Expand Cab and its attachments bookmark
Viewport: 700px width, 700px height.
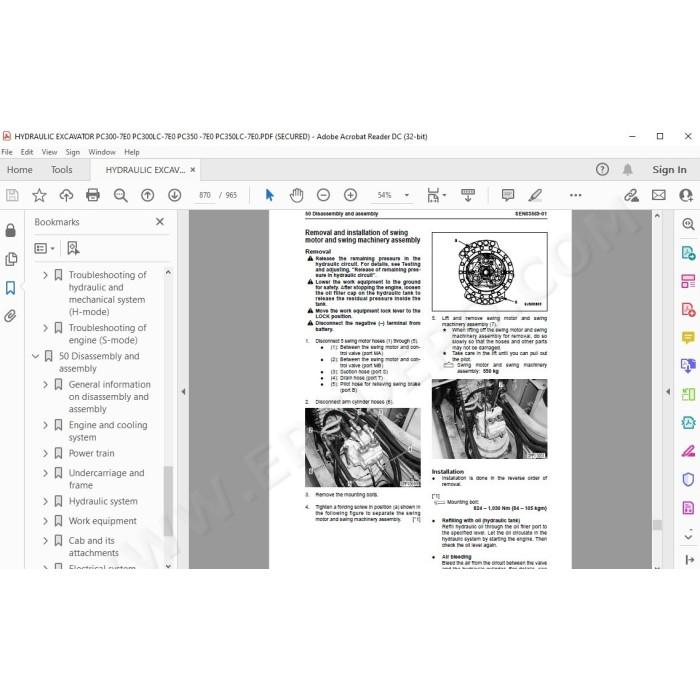point(45,541)
